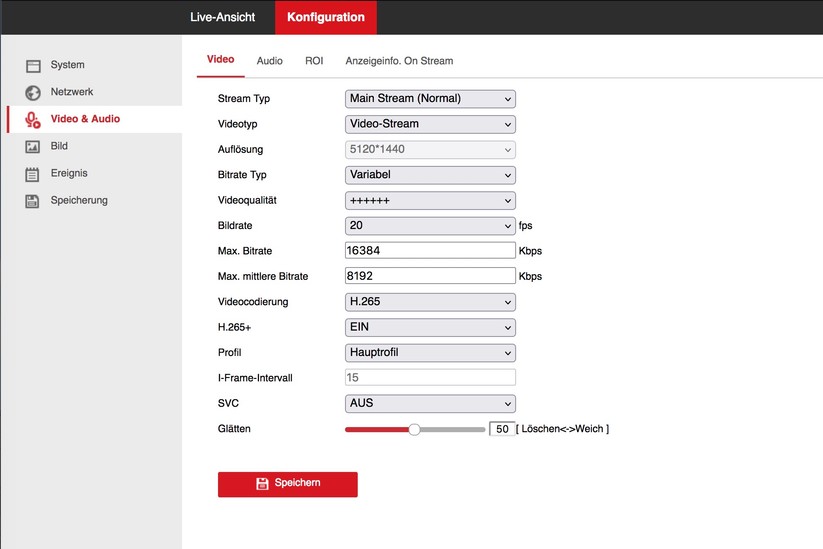The width and height of the screenshot is (823, 549).
Task: Click the Ereignis calendar icon
Action: pos(33,174)
